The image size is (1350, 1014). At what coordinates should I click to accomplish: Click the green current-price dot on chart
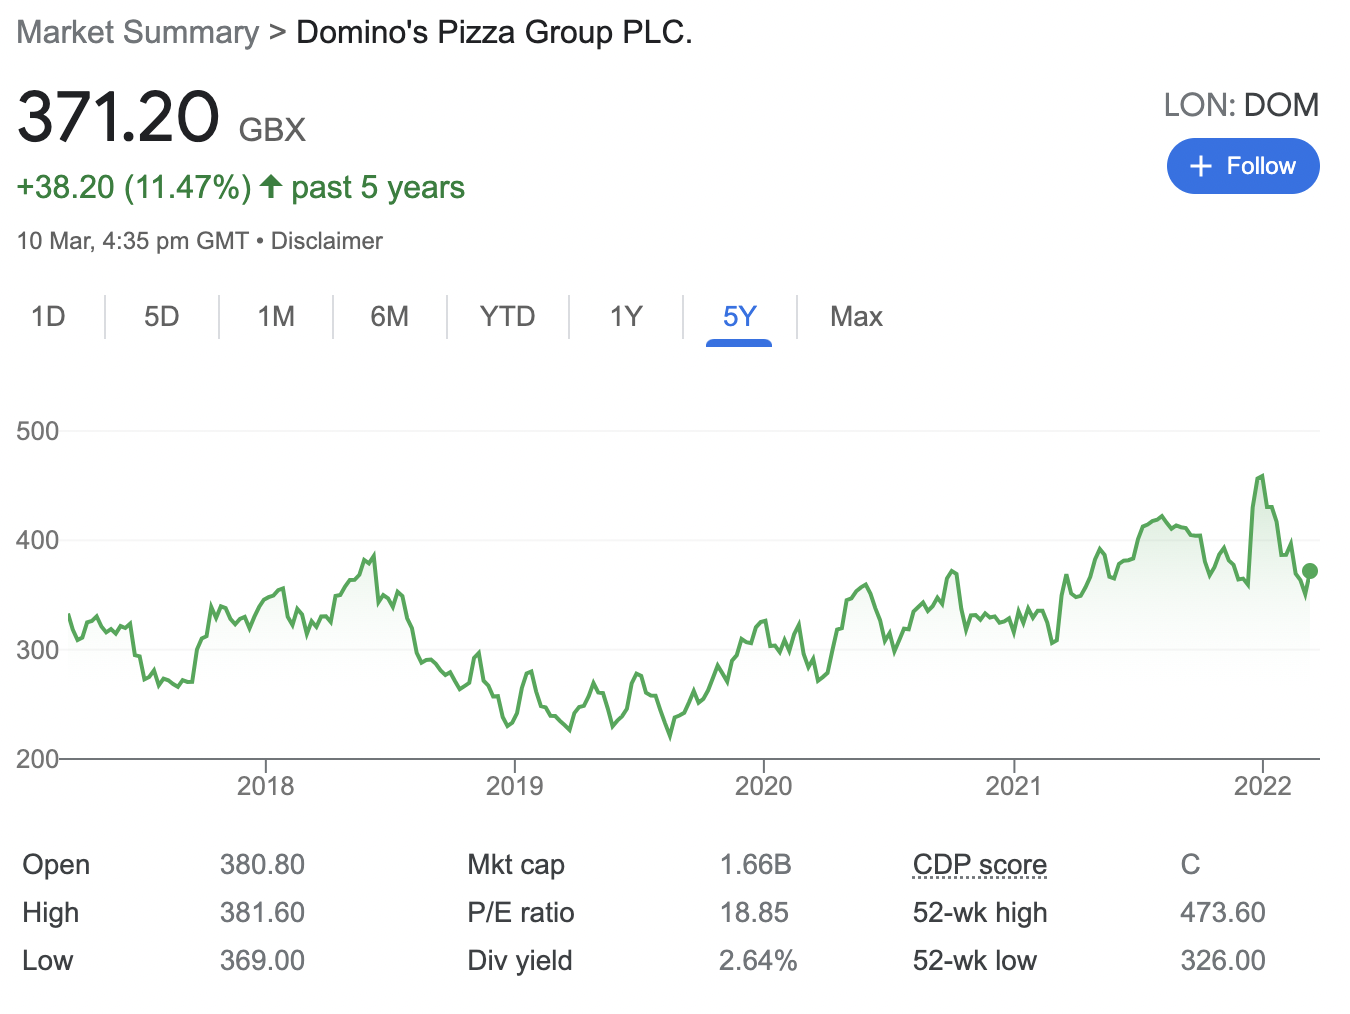pyautogui.click(x=1310, y=571)
